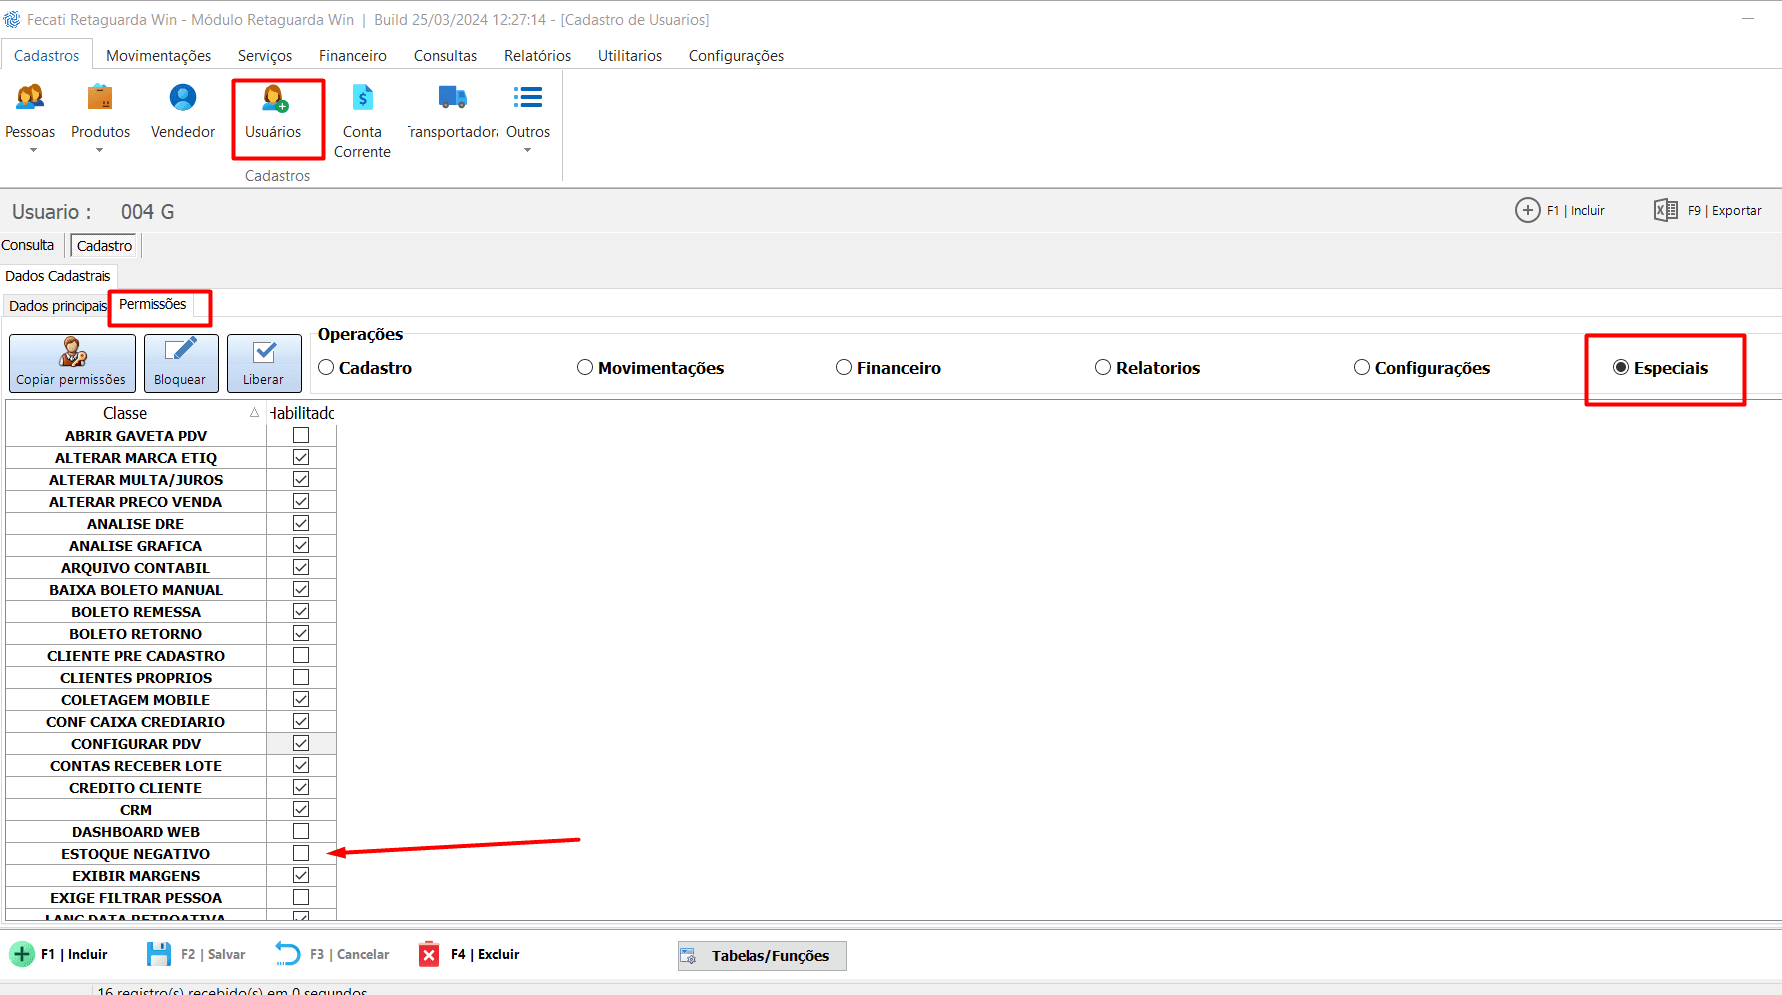Enable the ESTOQUE NEGATIVO checkbox
1782x995 pixels.
coord(301,853)
